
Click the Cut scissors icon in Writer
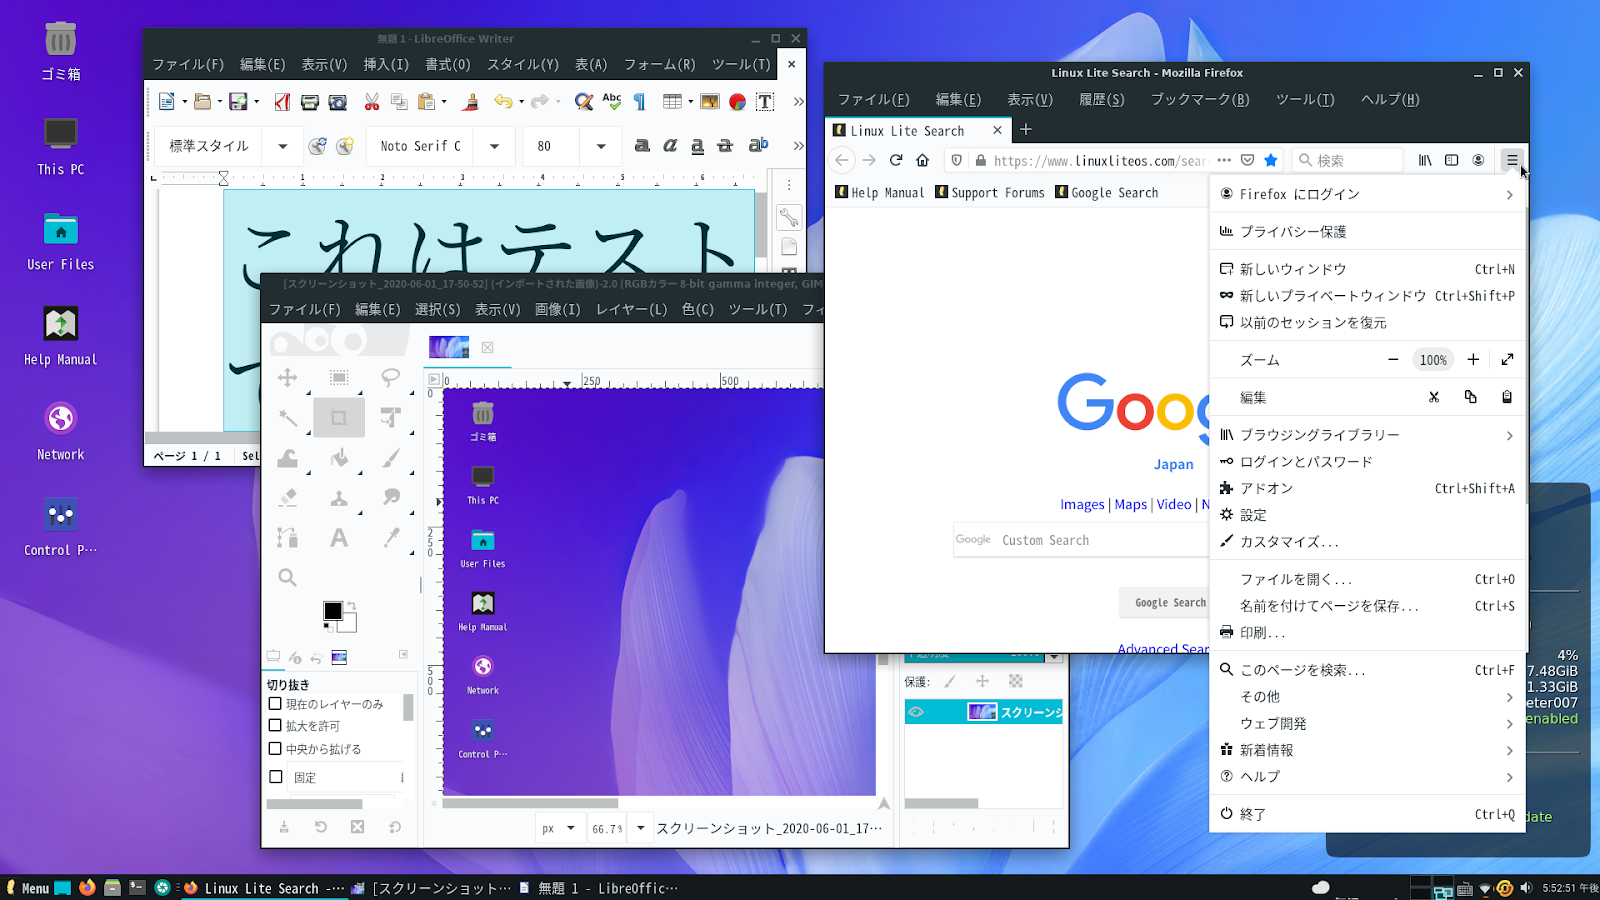click(x=372, y=102)
